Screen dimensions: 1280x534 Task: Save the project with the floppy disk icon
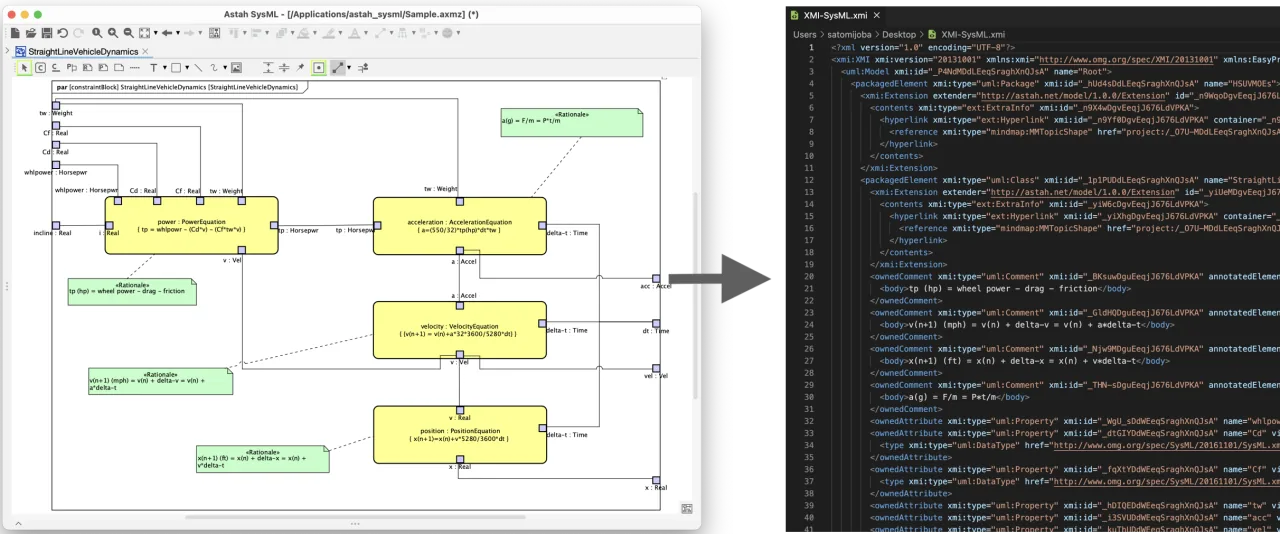pyautogui.click(x=46, y=33)
